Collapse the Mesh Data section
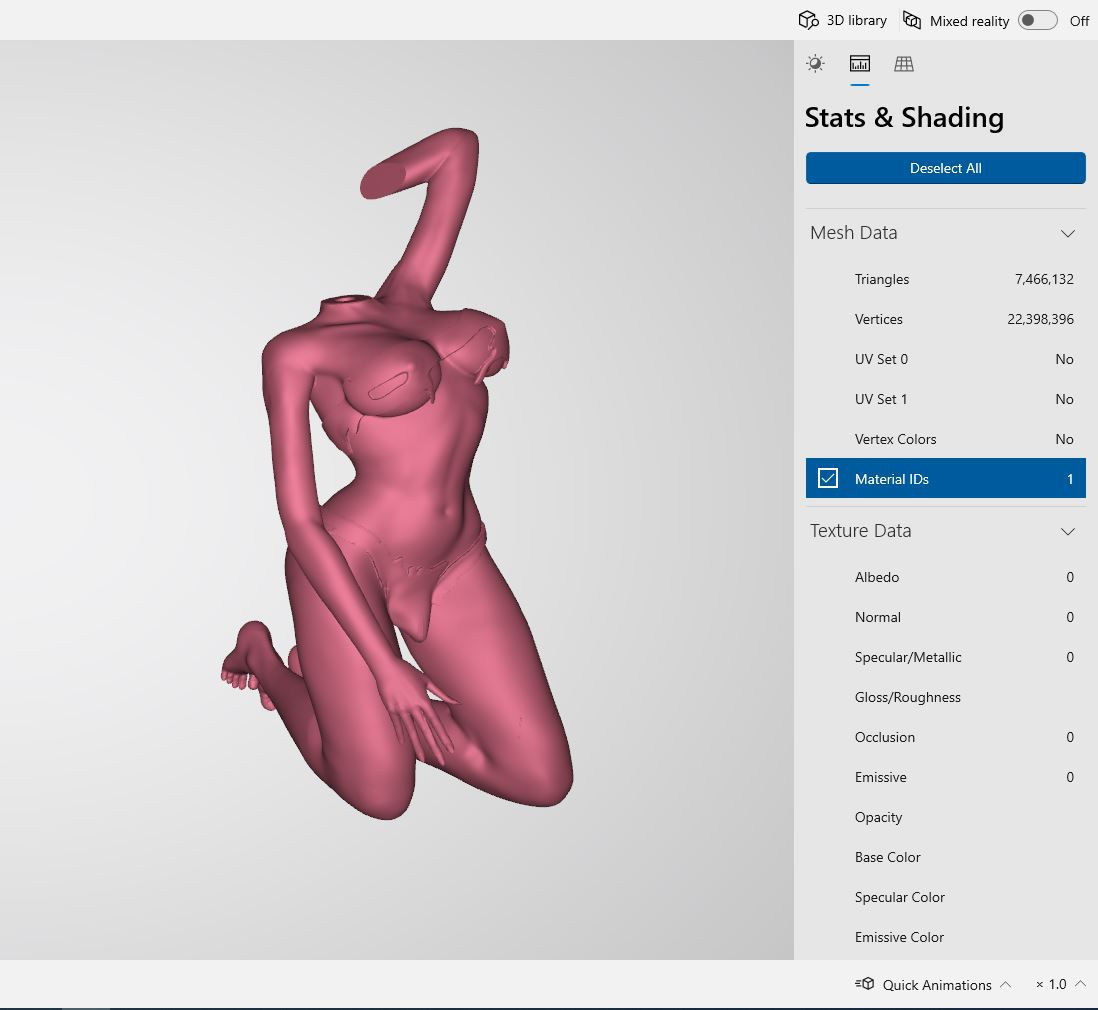The width and height of the screenshot is (1098, 1010). pyautogui.click(x=1068, y=233)
